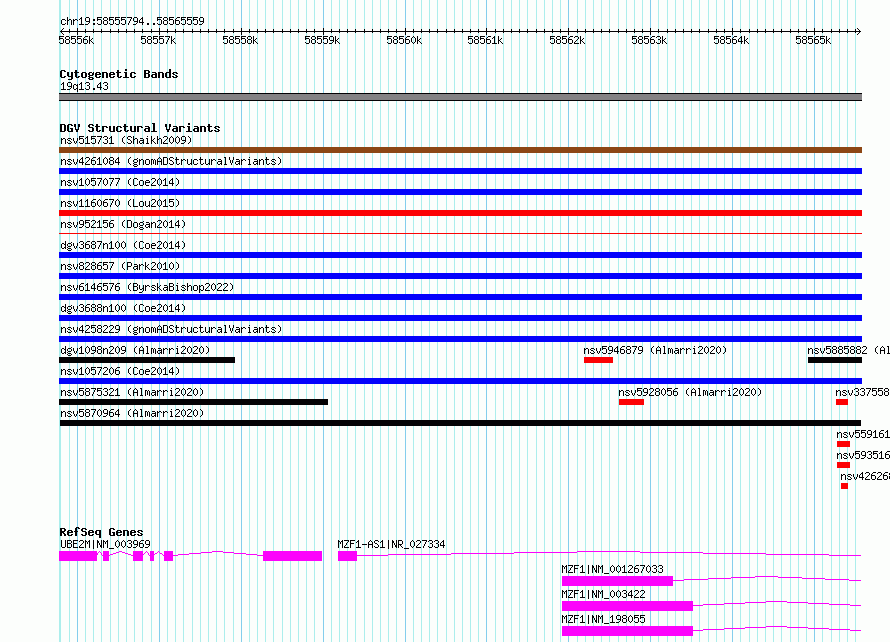Click the DGV Structural Variants track title
890x642 pixels.
[140, 128]
